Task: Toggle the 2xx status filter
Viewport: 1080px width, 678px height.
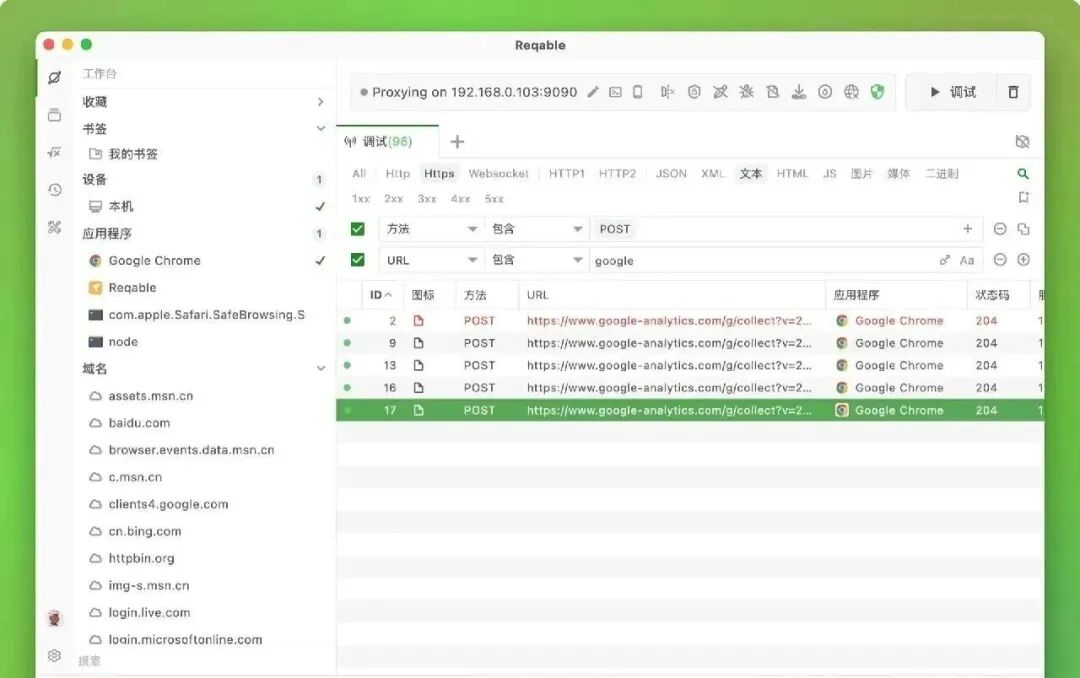Action: tap(393, 198)
